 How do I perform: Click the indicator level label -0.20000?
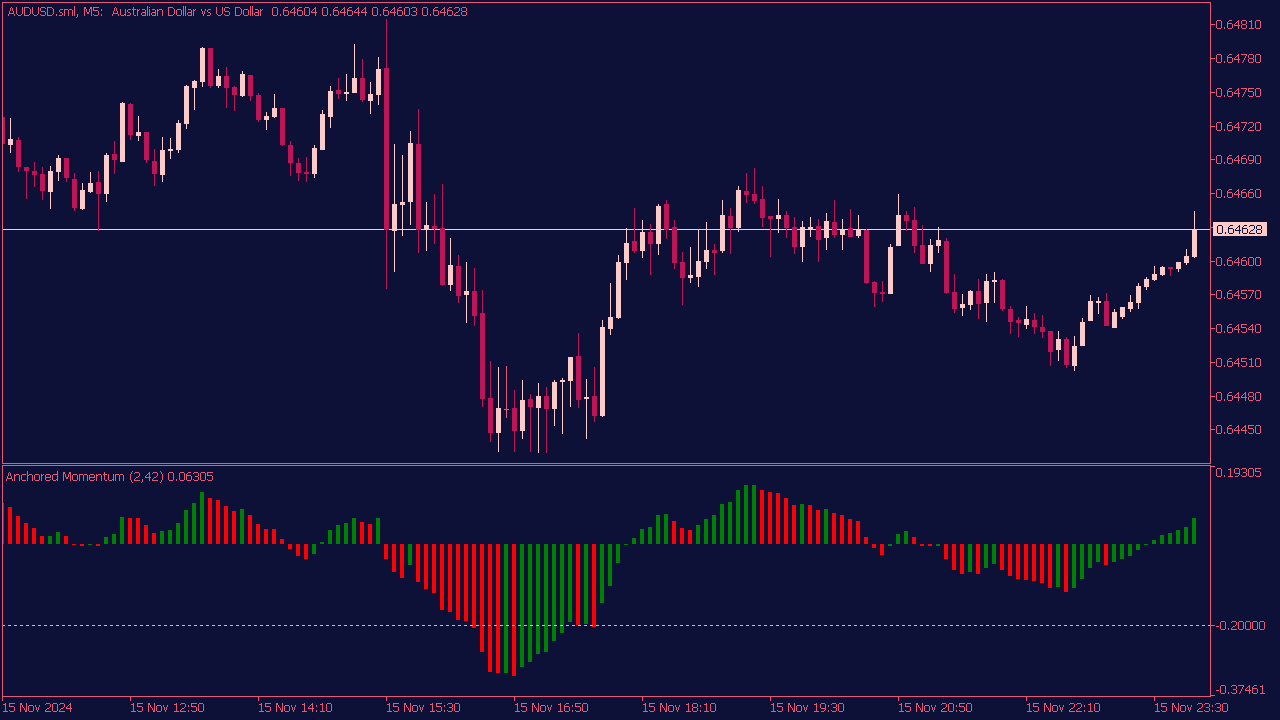(1239, 625)
